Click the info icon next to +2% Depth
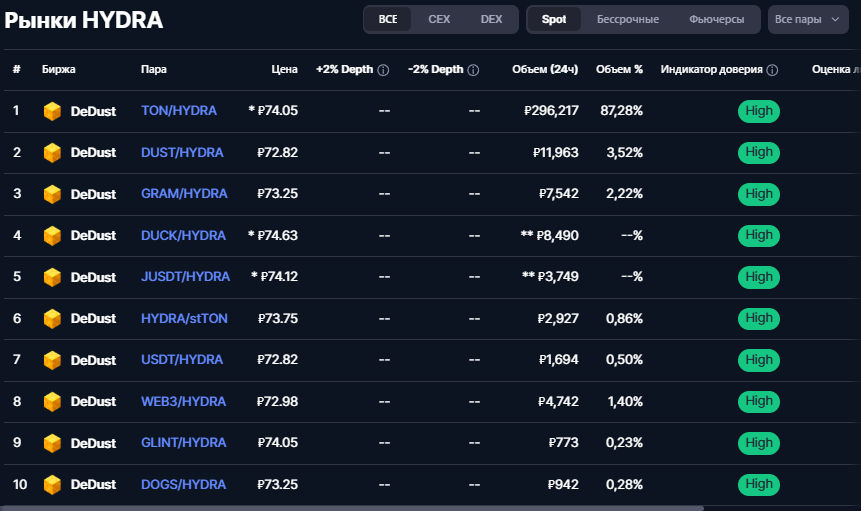The height and width of the screenshot is (511, 861). (383, 70)
